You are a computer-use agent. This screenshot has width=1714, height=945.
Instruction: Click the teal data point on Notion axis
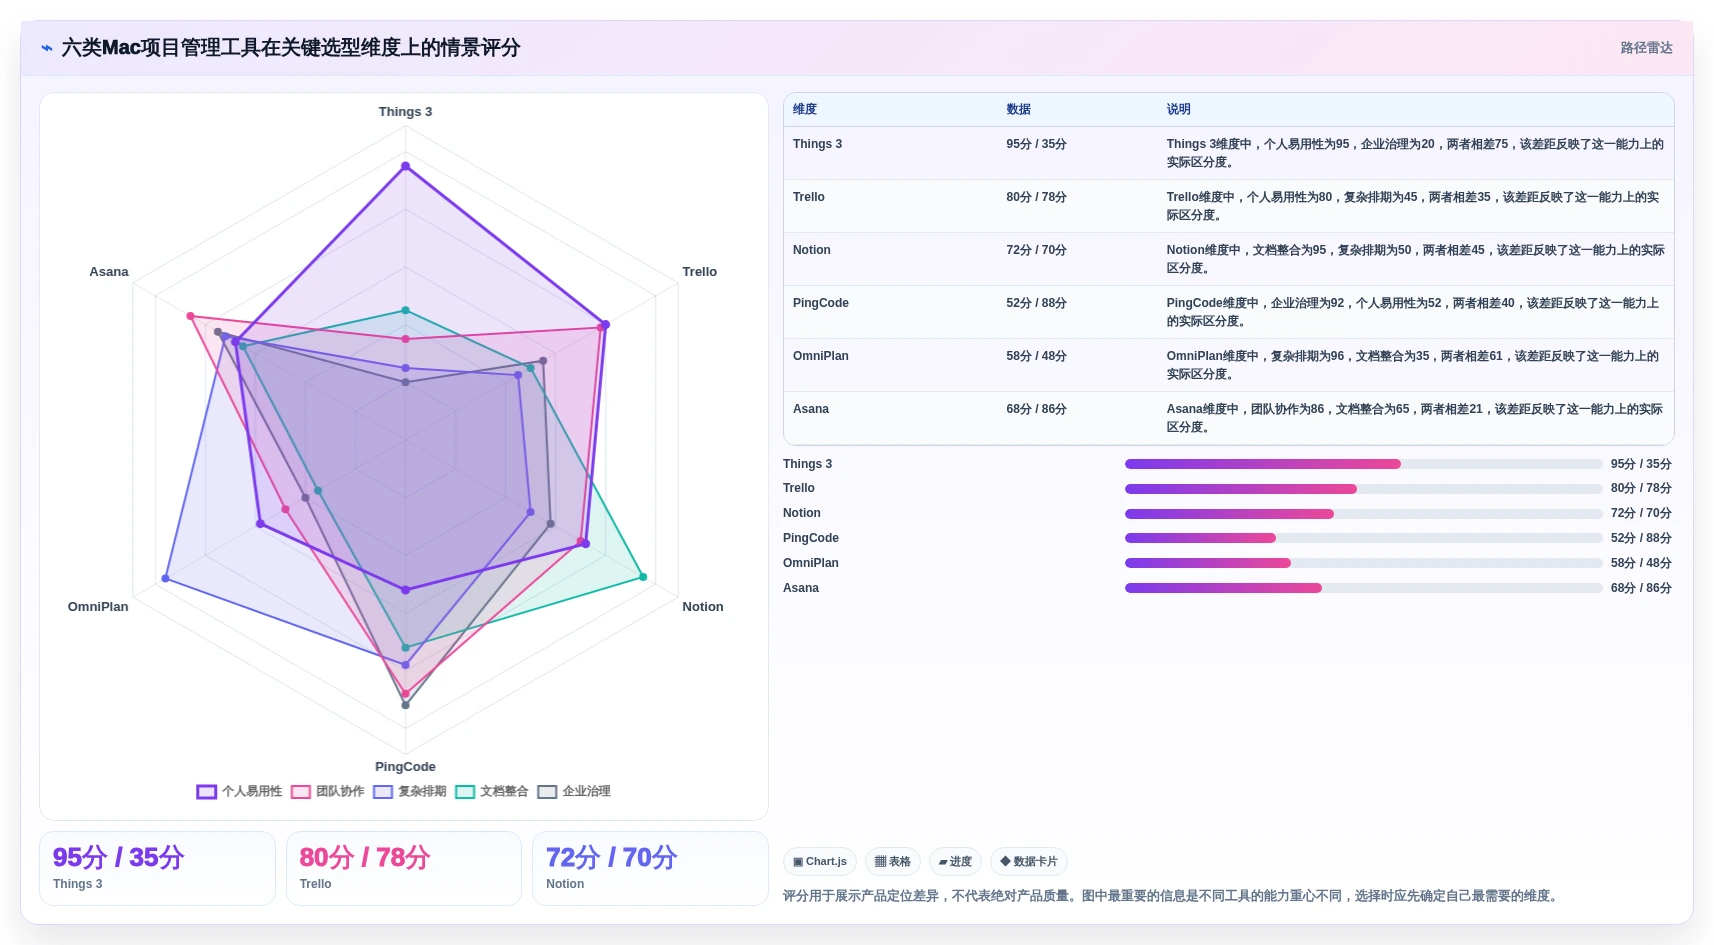click(643, 577)
